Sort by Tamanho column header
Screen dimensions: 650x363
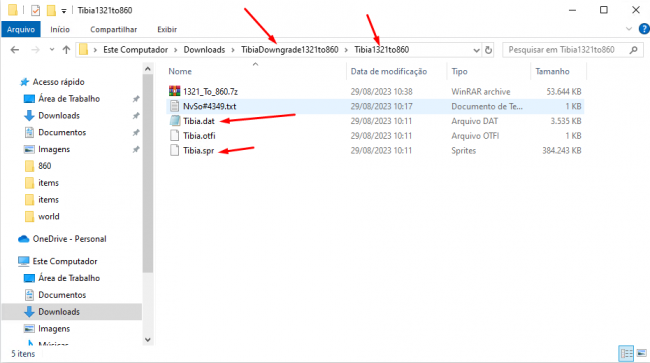tap(552, 71)
